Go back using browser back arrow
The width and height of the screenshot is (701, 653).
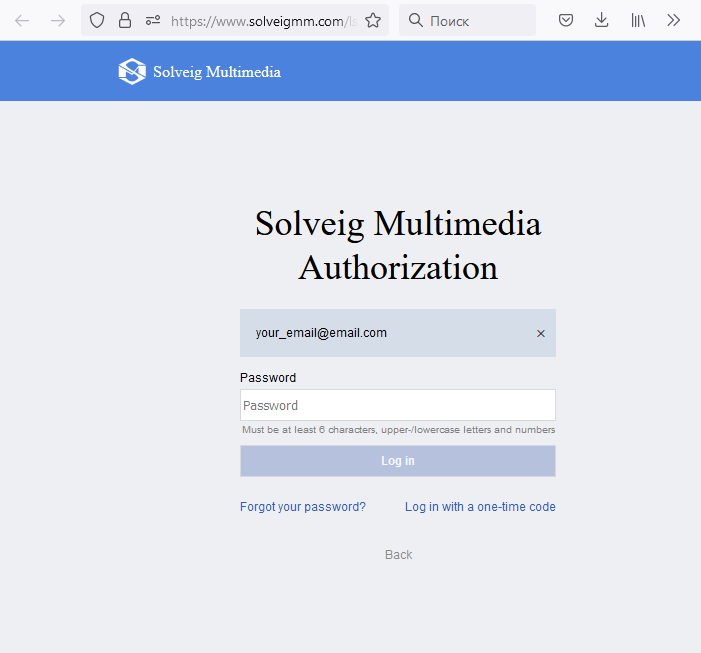click(22, 21)
